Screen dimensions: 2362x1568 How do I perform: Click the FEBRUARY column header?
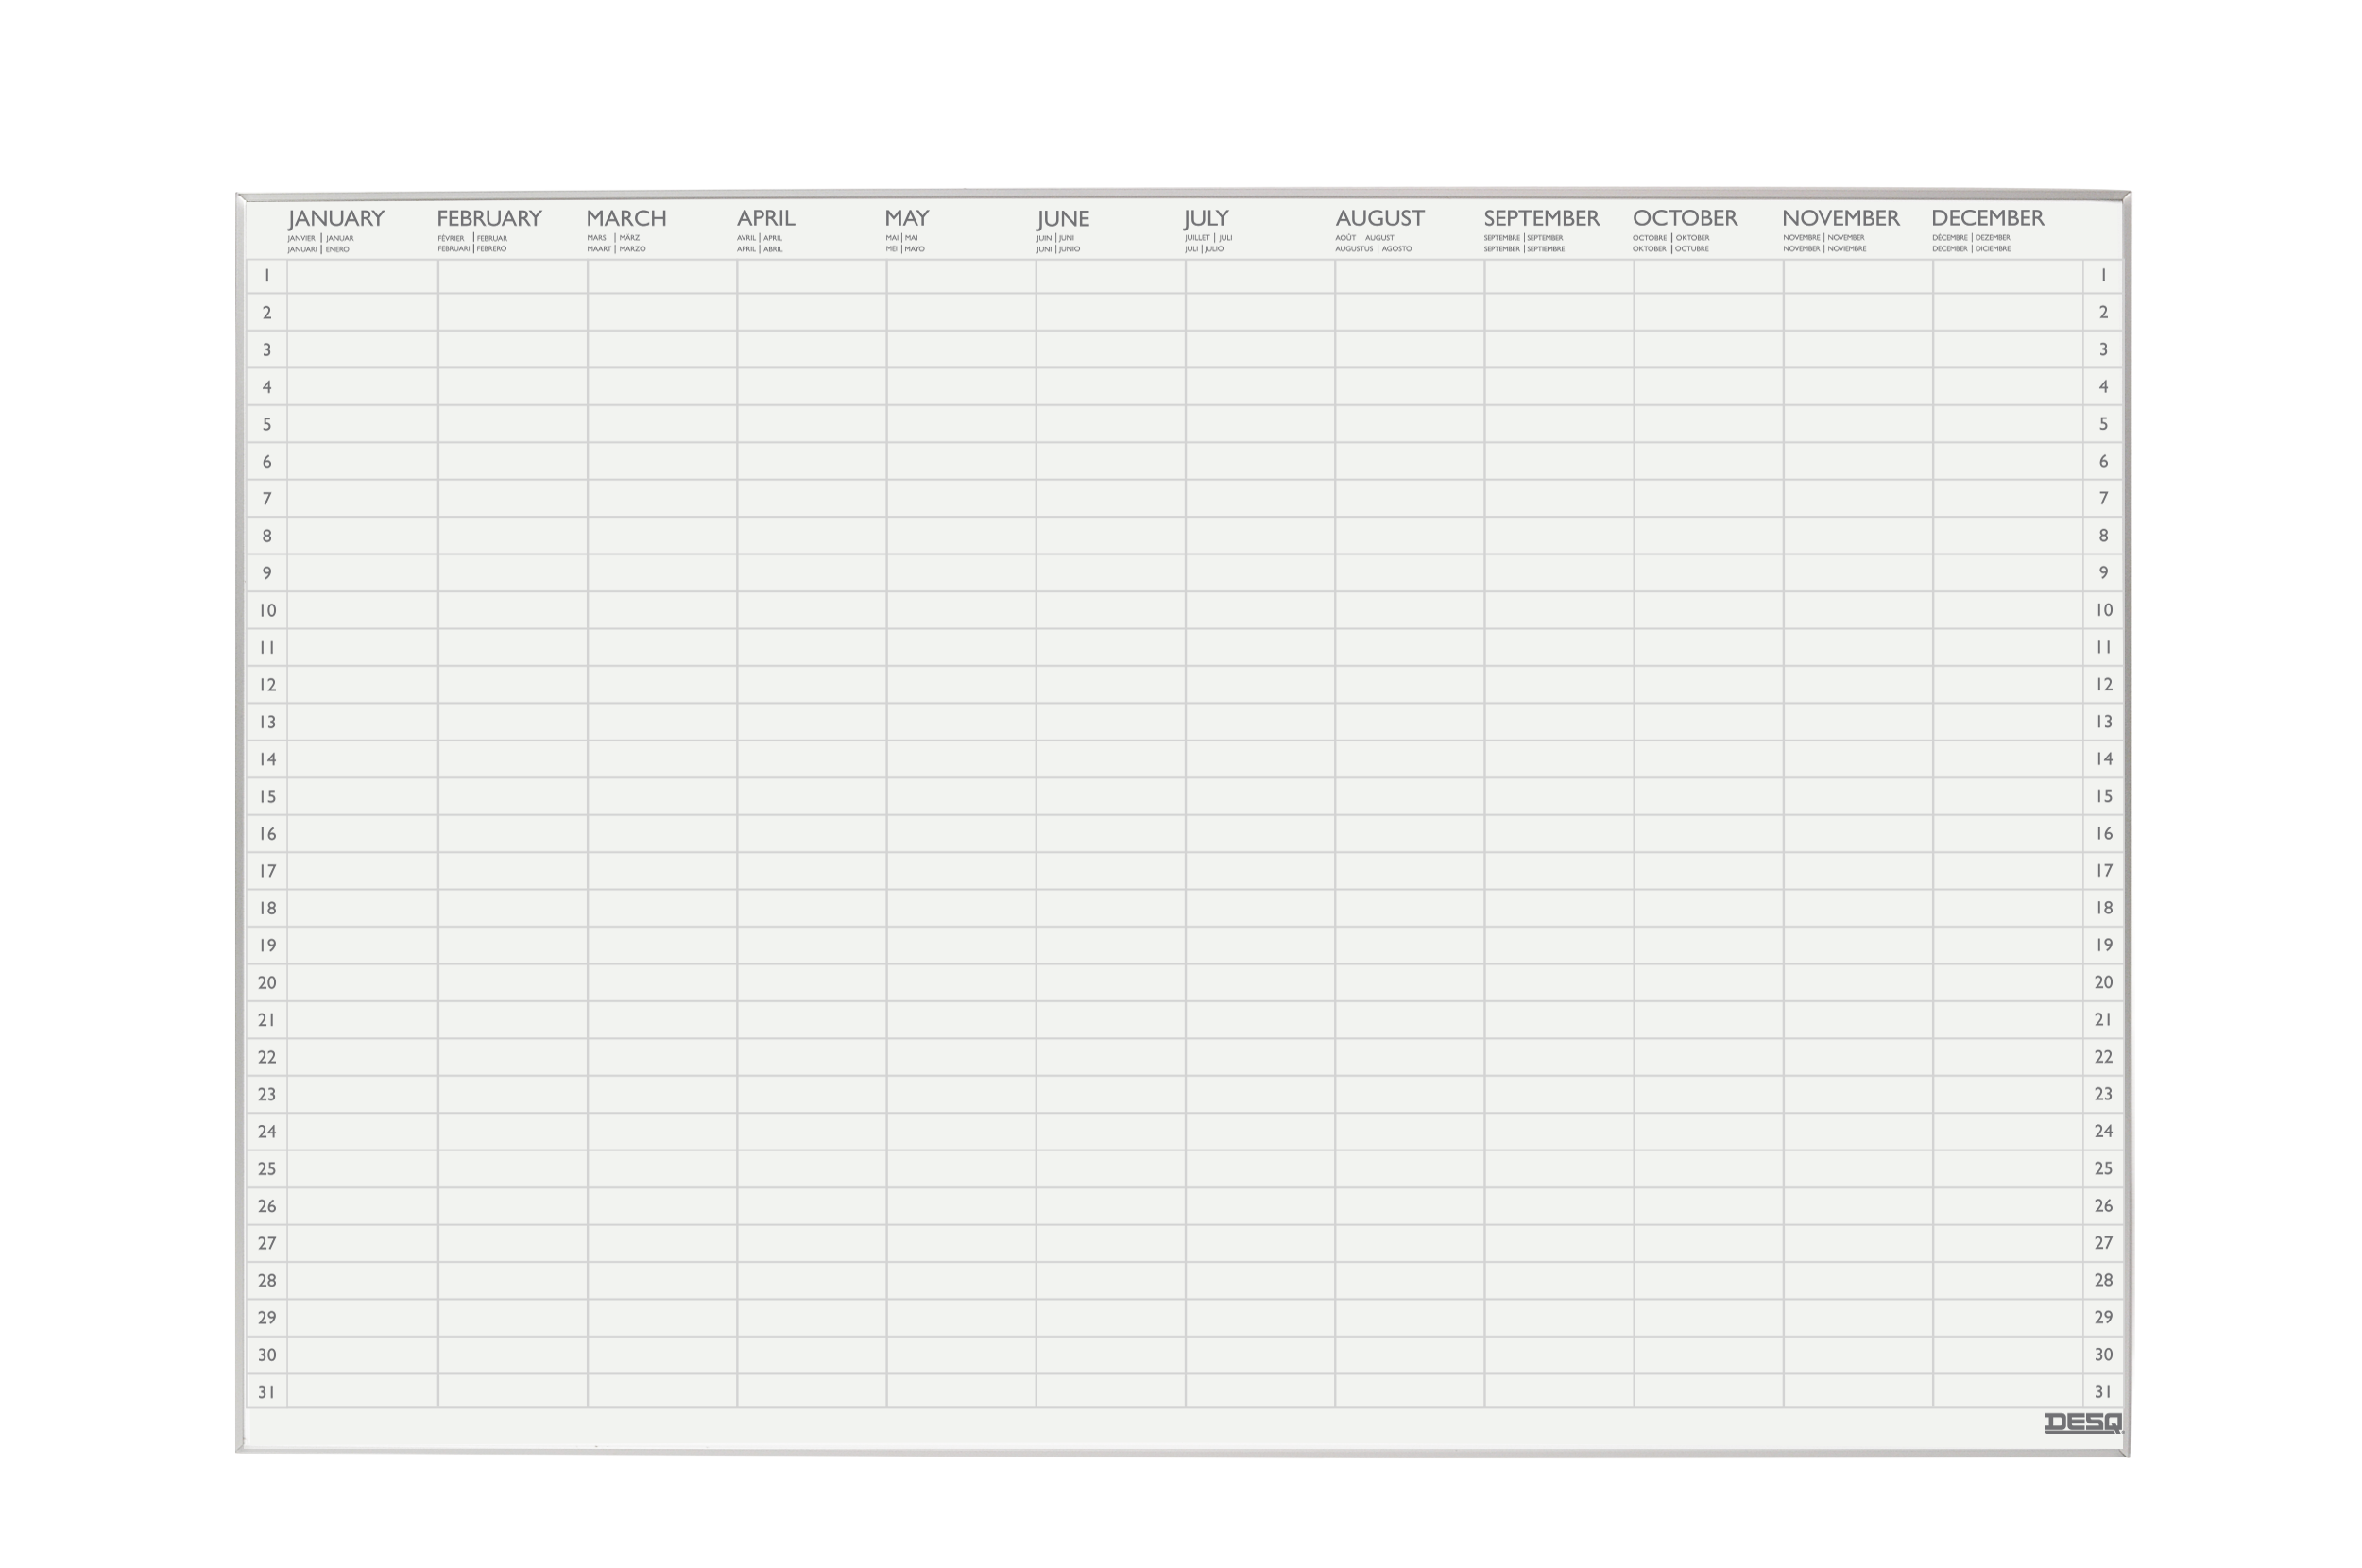click(489, 218)
